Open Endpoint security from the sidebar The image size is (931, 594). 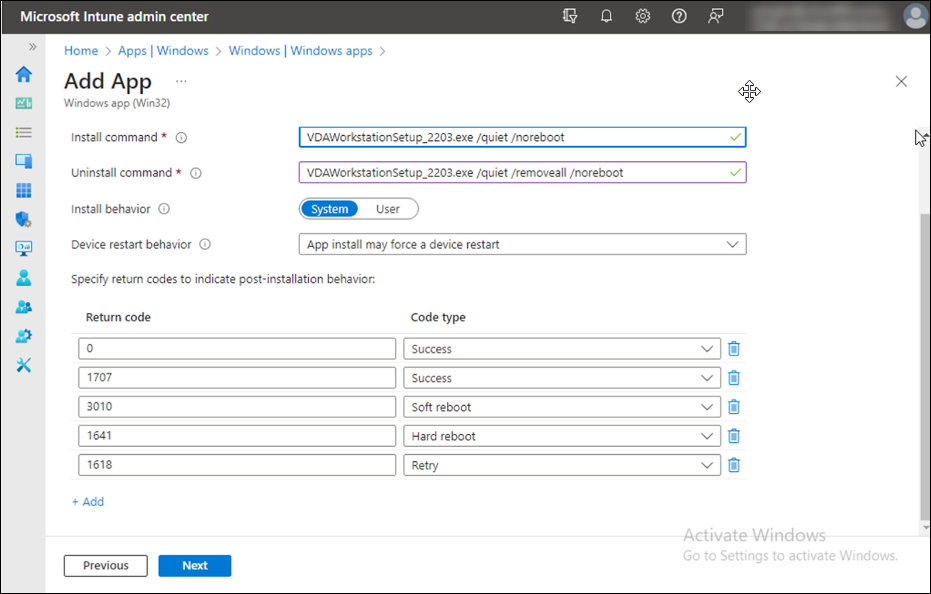tap(23, 219)
